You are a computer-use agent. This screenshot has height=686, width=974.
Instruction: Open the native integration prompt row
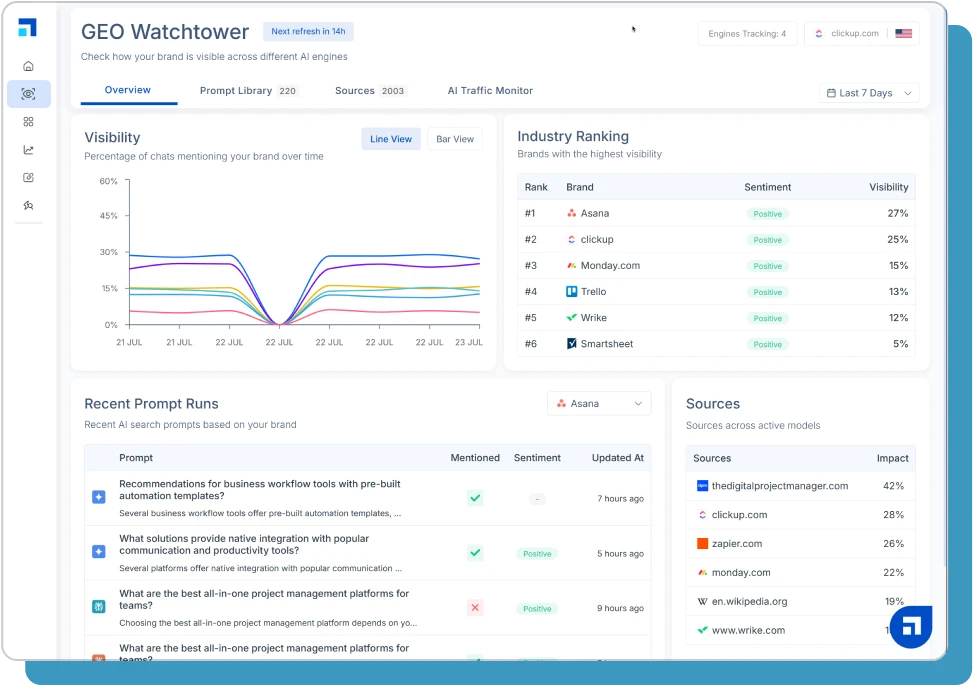[x=368, y=553]
